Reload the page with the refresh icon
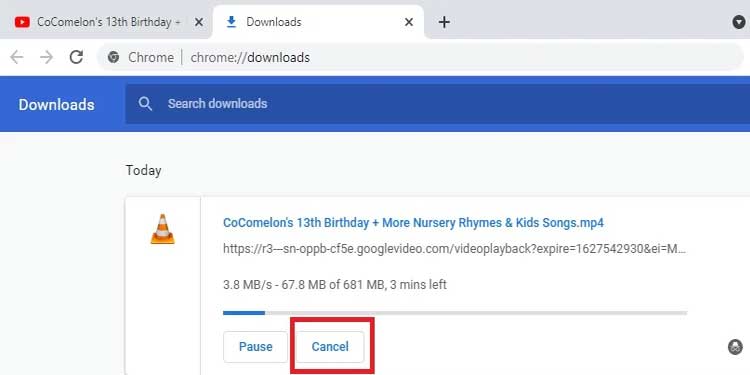The height and width of the screenshot is (375, 750). [x=76, y=57]
